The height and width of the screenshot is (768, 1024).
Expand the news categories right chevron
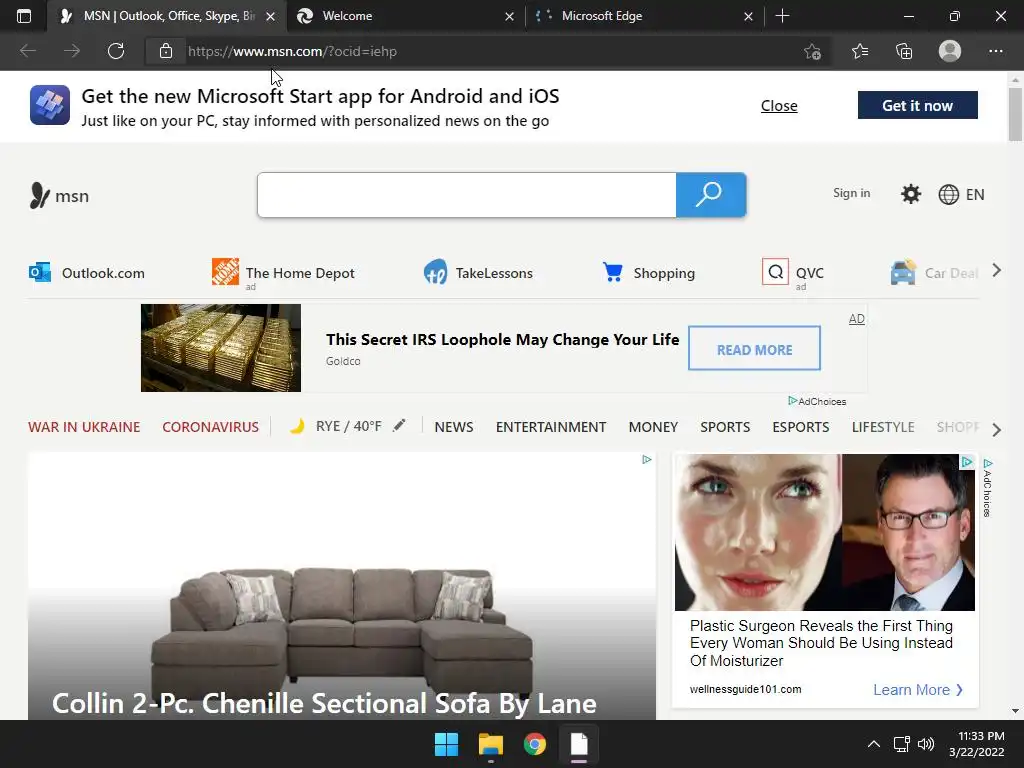tap(996, 430)
